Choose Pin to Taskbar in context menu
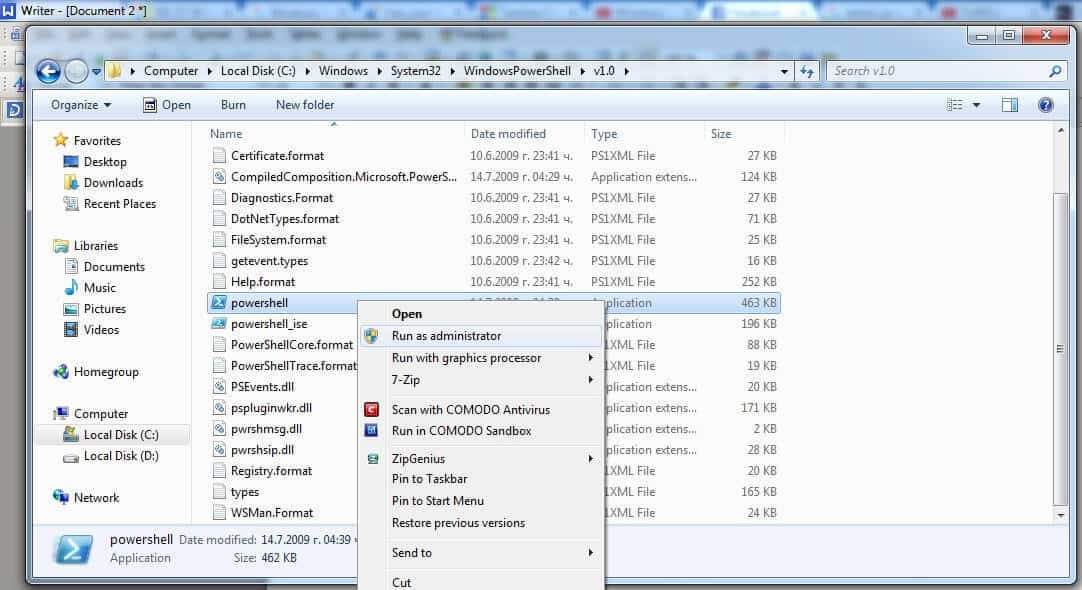Viewport: 1082px width, 590px height. point(481,479)
